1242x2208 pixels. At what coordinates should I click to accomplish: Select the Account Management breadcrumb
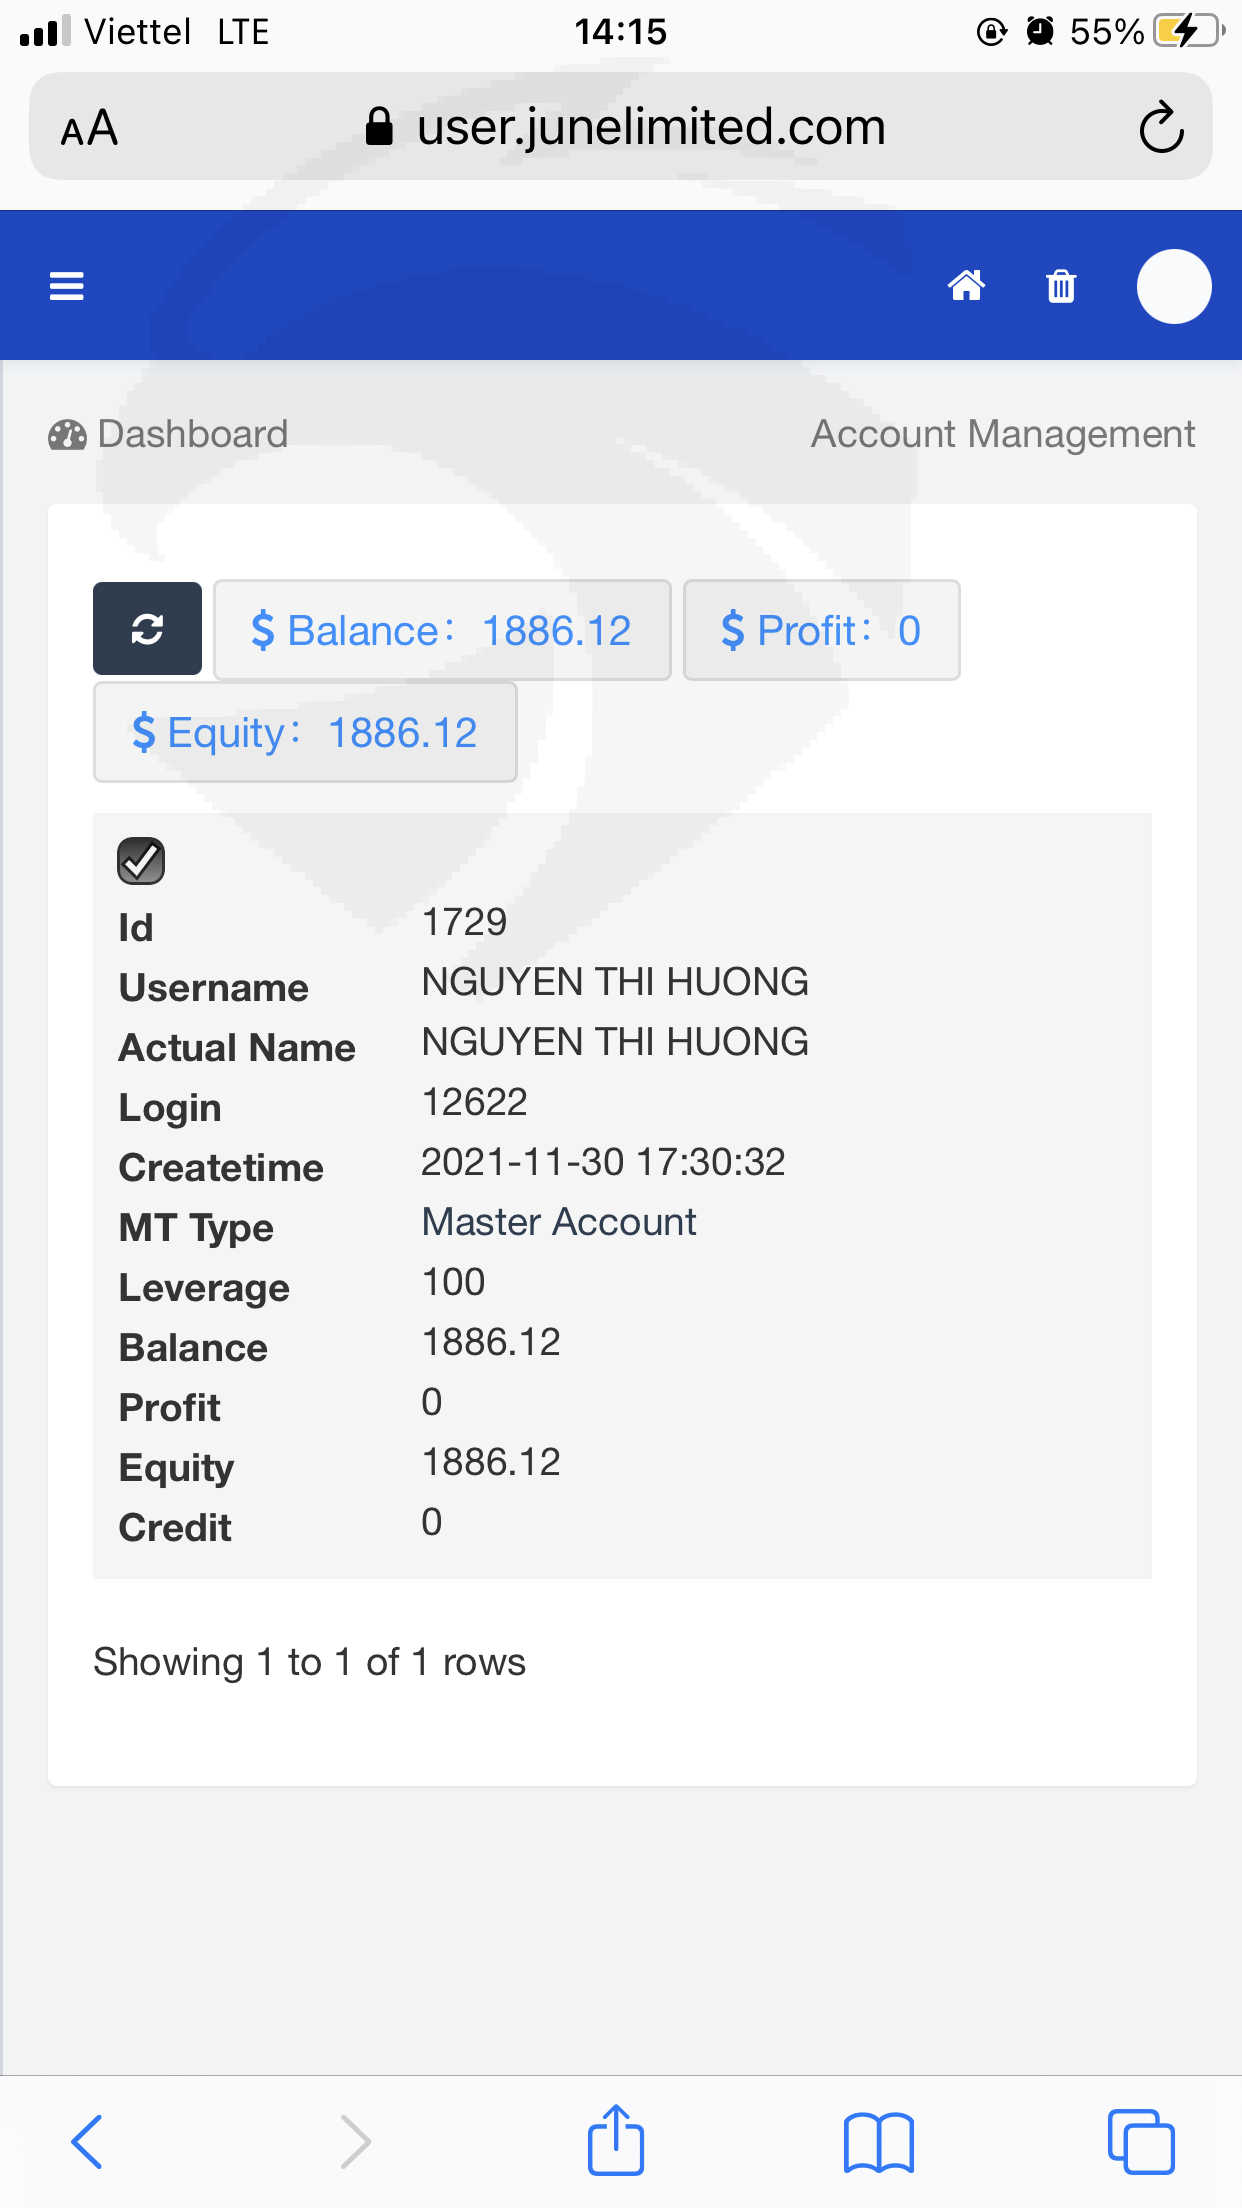[1003, 434]
